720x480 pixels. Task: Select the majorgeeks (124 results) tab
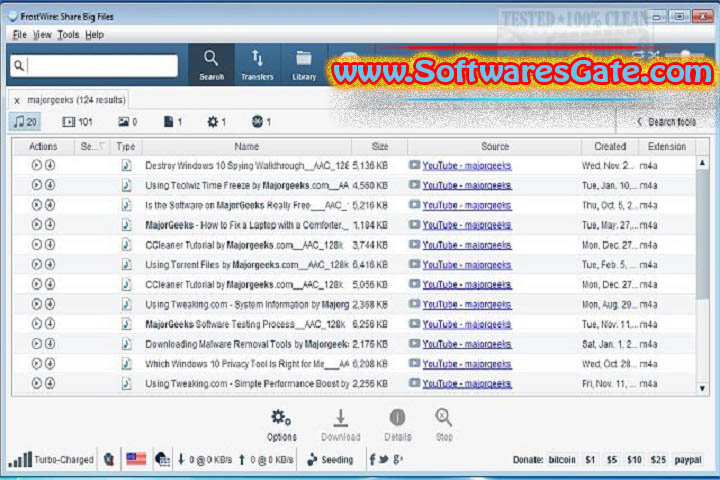76,100
